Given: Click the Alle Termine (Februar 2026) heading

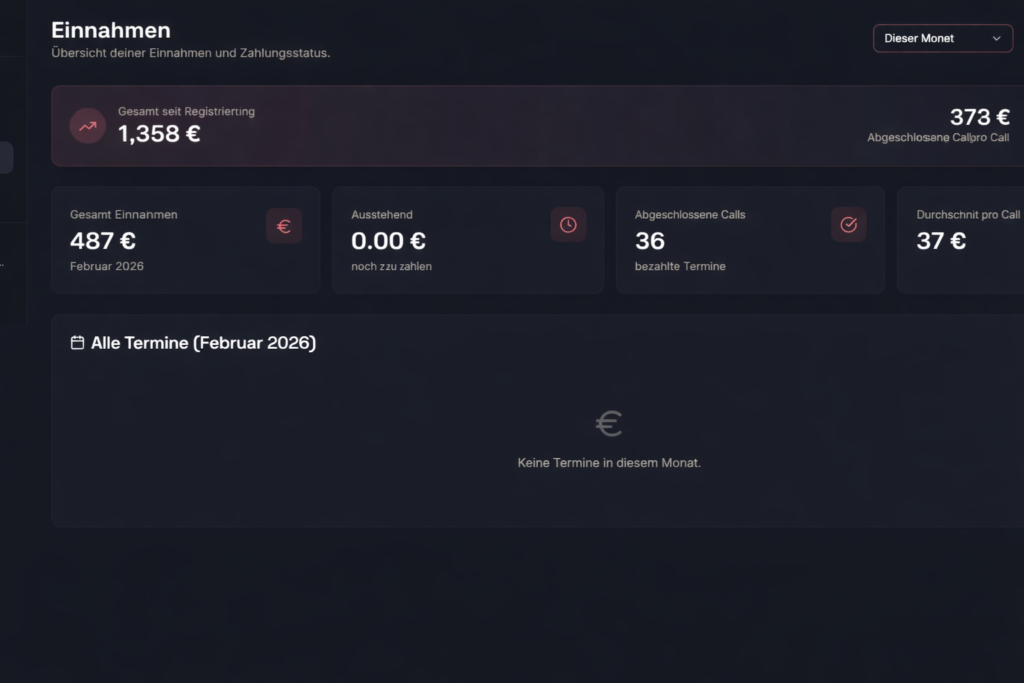Looking at the screenshot, I should point(203,343).
